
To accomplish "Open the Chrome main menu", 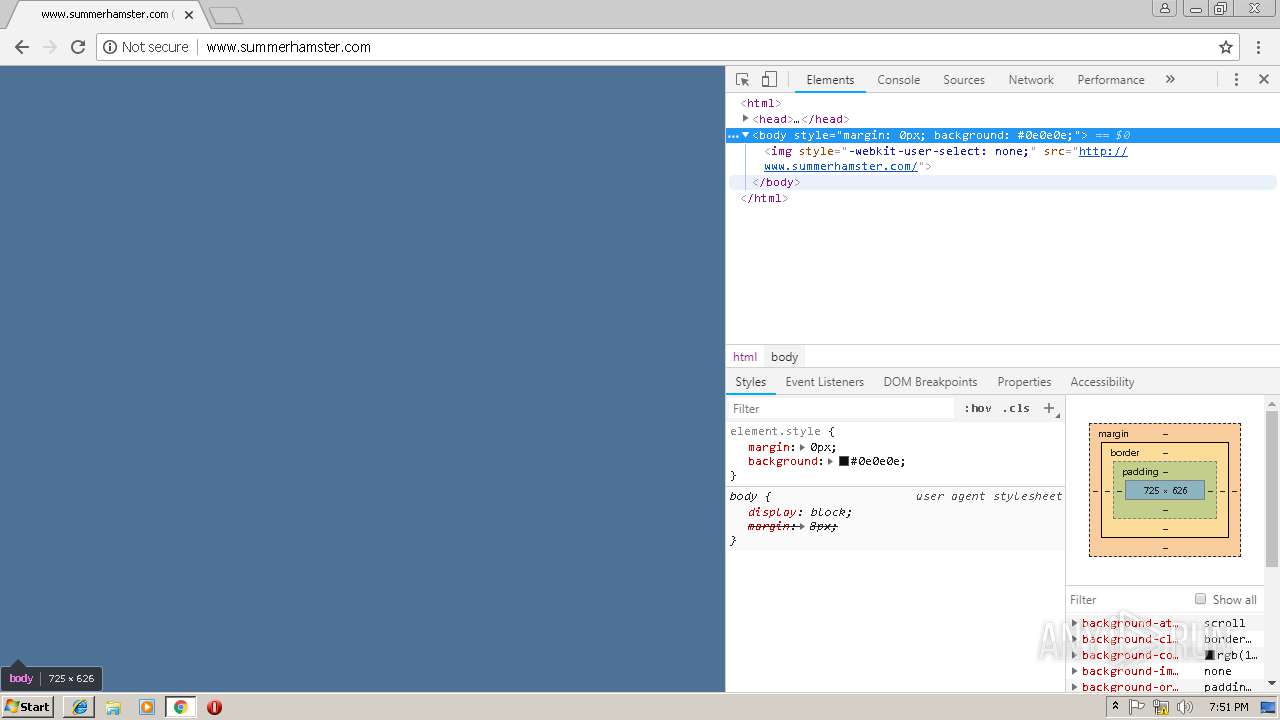I will coord(1258,47).
